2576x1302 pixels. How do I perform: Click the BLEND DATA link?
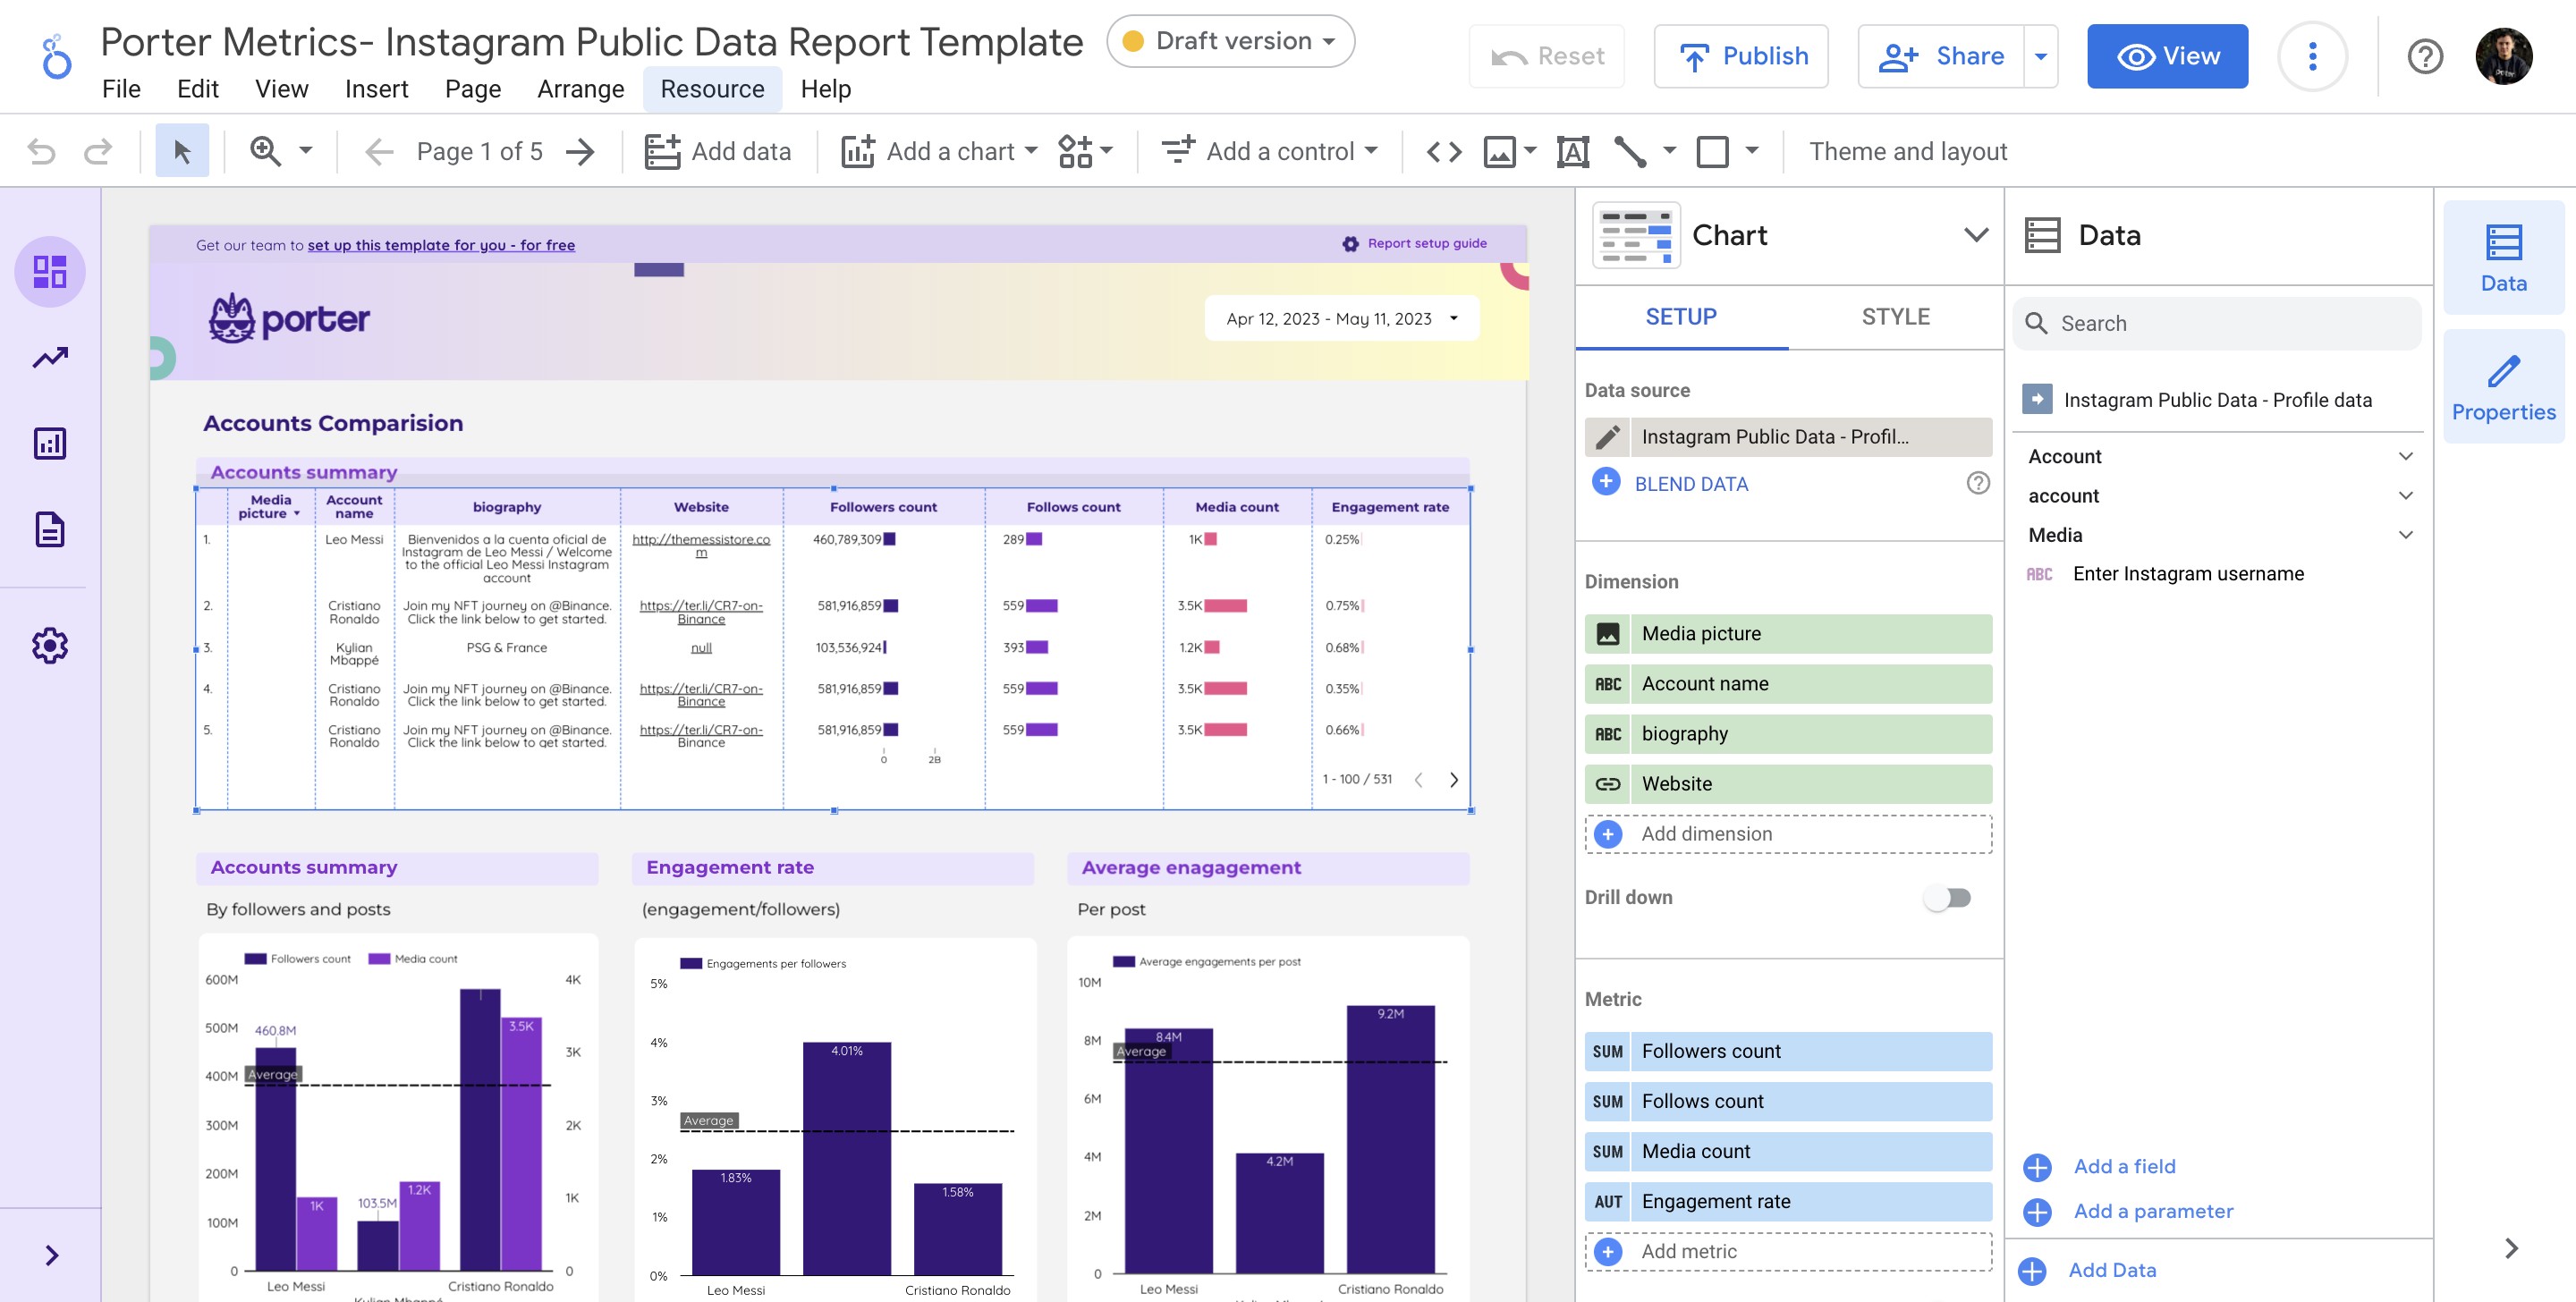coord(1691,484)
